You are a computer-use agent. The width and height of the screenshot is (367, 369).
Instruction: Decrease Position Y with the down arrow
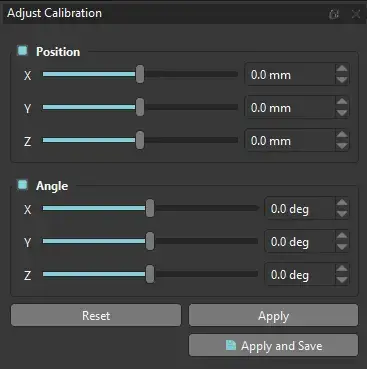[342, 113]
